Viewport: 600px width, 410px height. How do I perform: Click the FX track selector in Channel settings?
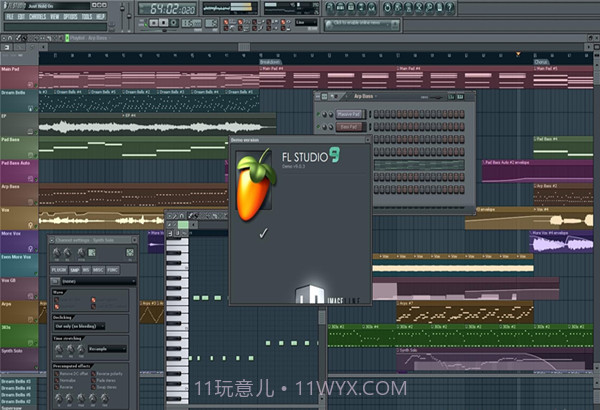(x=130, y=252)
